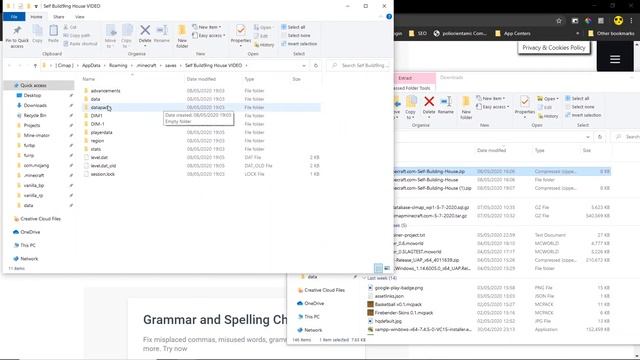Switch to Home tab in front Explorer
The image size is (640, 360).
pos(36,17)
